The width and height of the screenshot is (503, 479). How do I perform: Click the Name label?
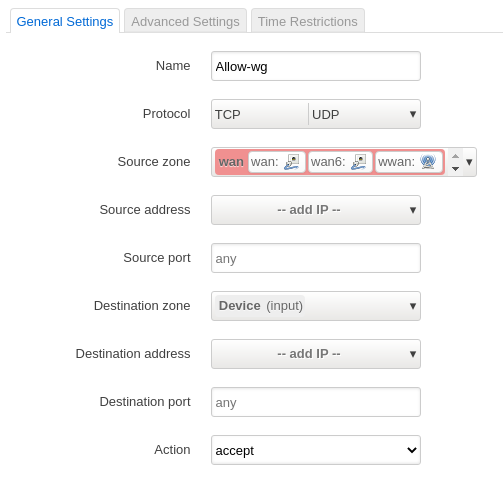pos(173,66)
